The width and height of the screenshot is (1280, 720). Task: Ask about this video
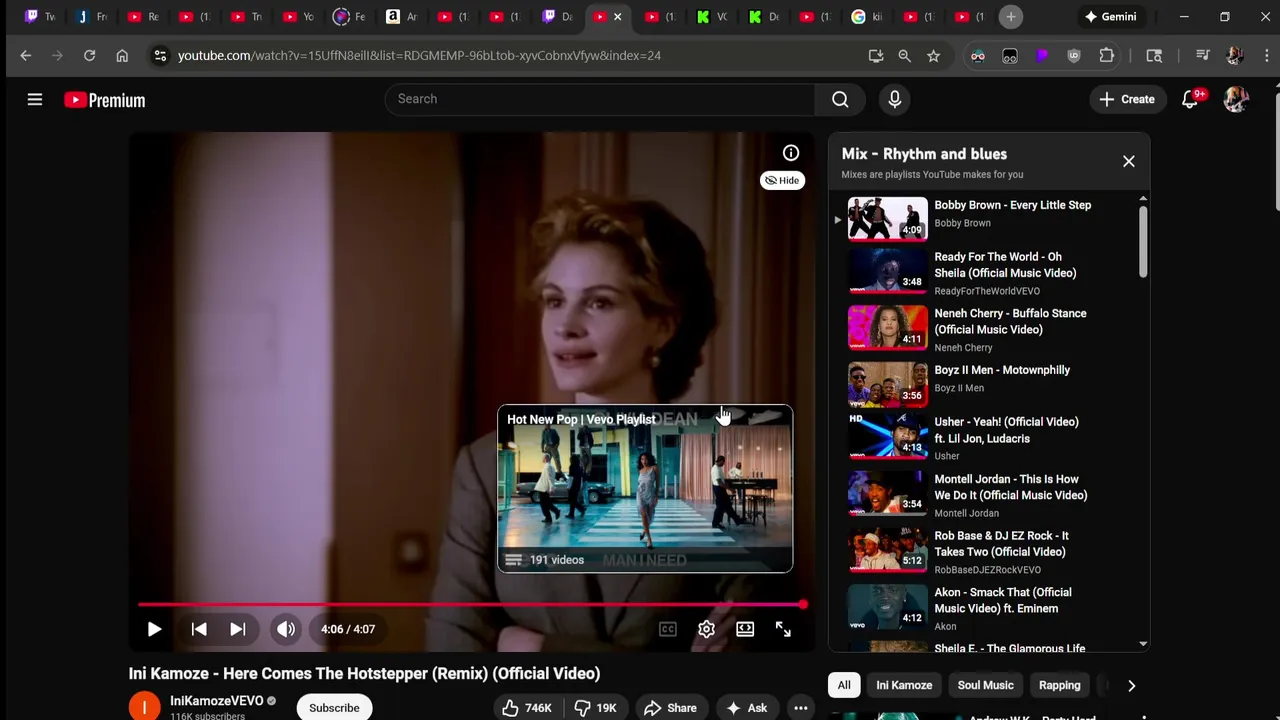coord(747,708)
